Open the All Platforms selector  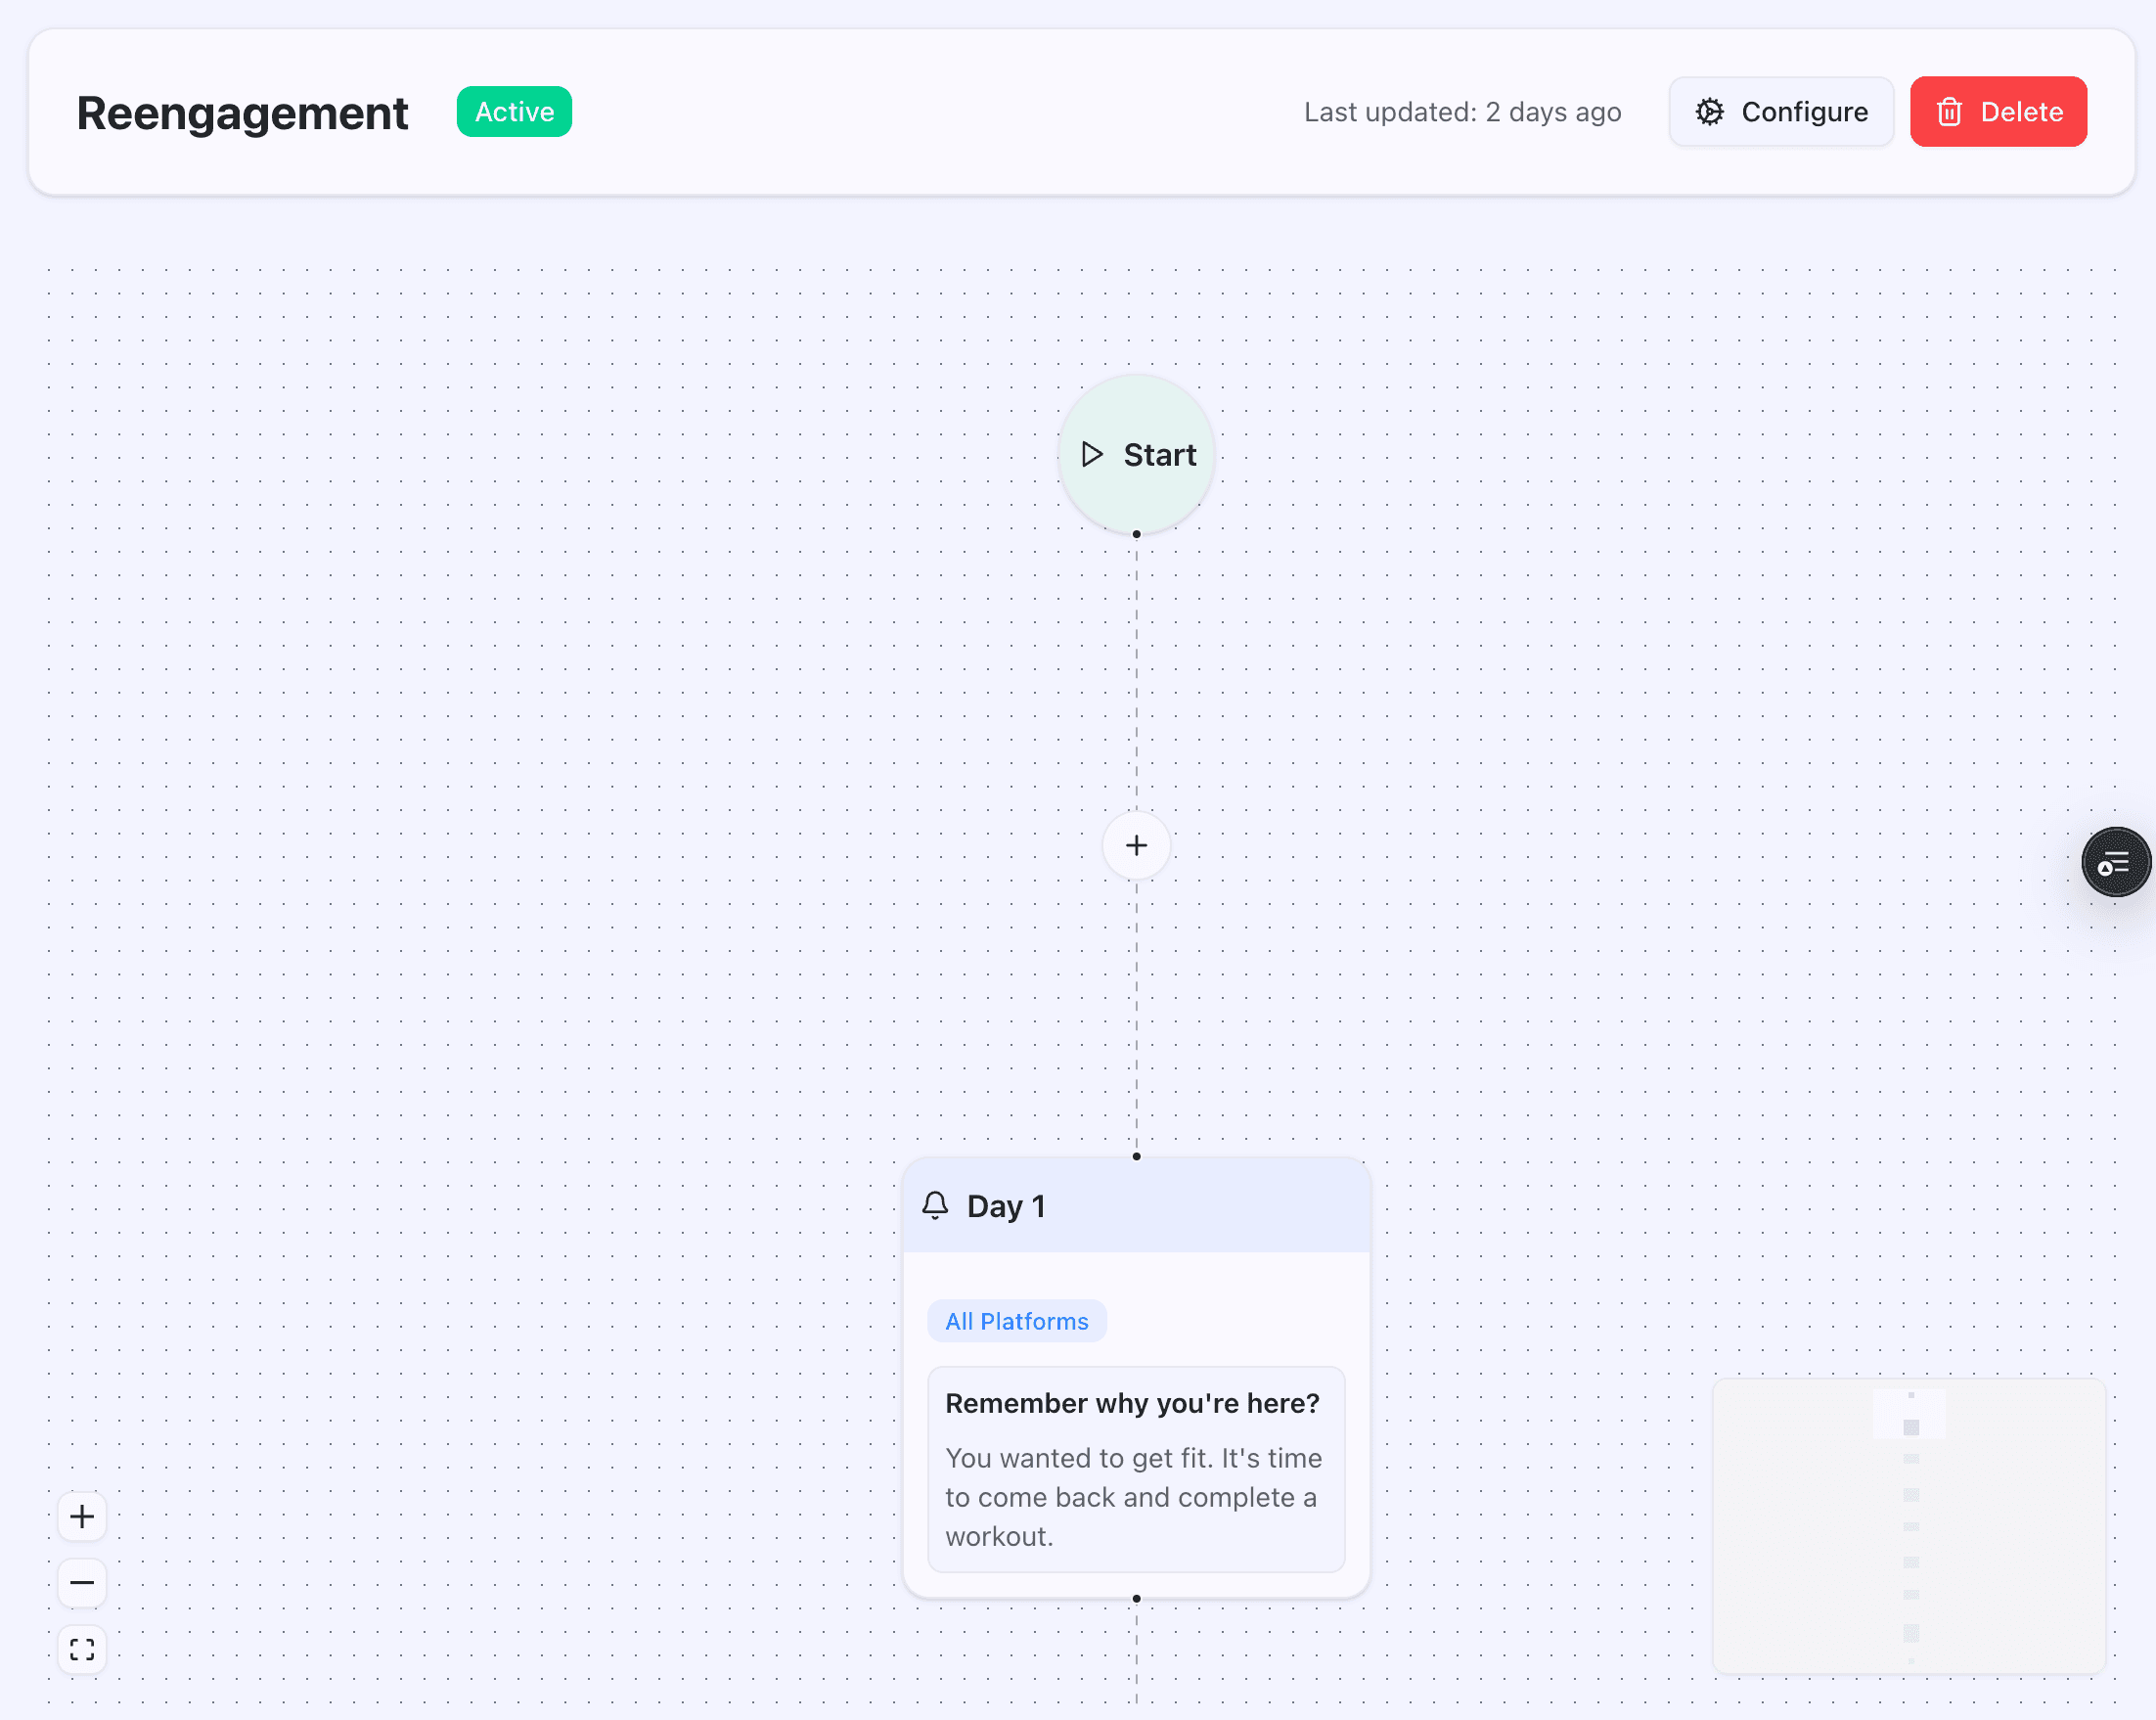1016,1320
